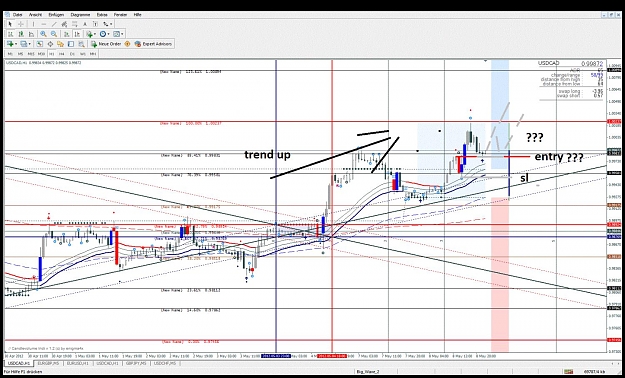The image size is (625, 378).
Task: Switch to the GBPJPY,M5 chart tab
Action: coord(137,363)
